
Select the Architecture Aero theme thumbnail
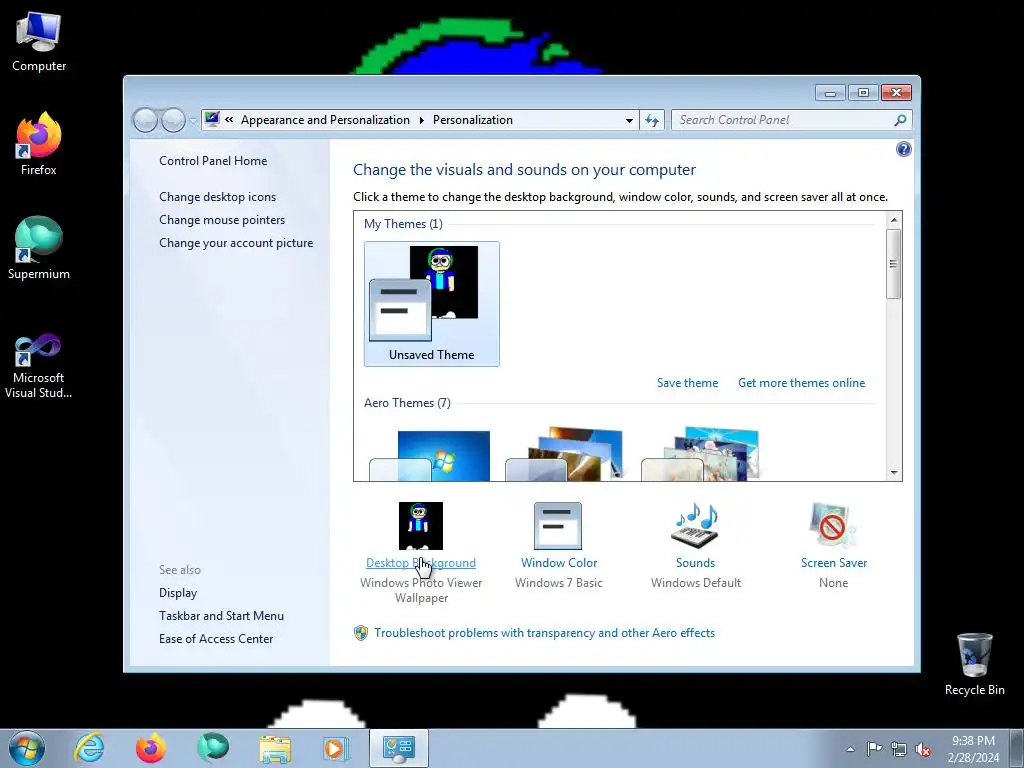[566, 455]
